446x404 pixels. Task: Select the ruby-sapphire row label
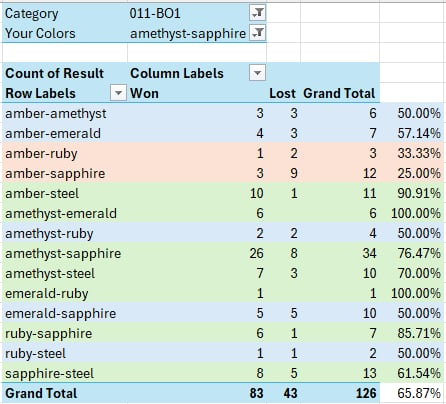(x=65, y=333)
